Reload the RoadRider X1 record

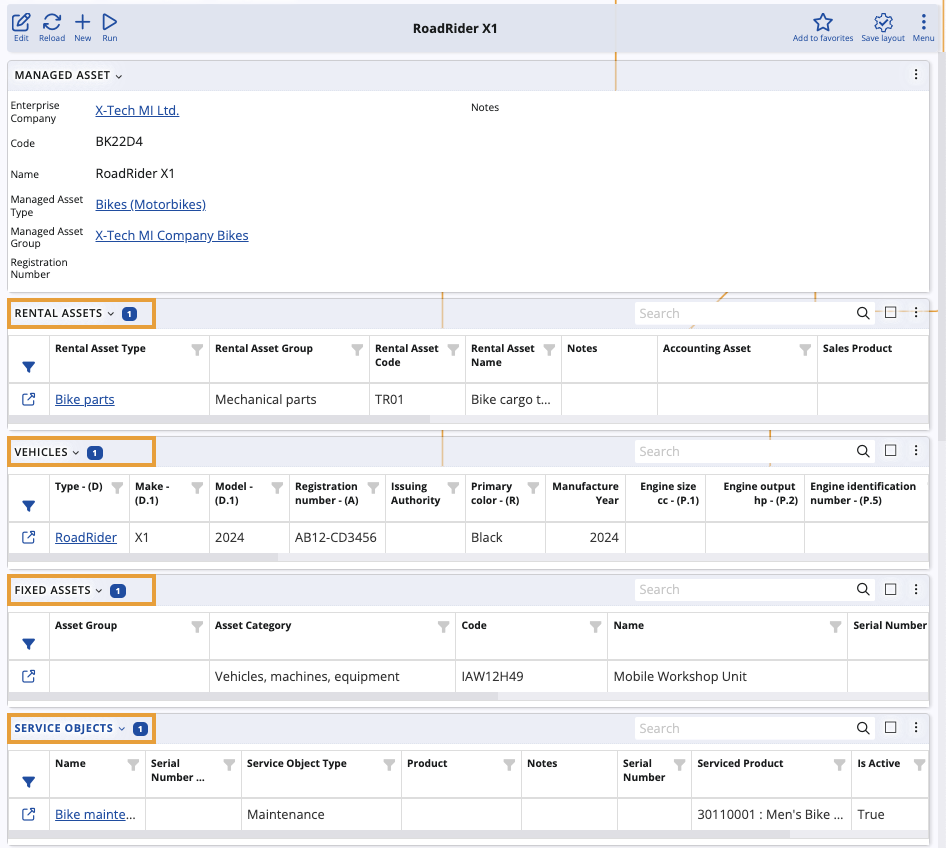52,27
